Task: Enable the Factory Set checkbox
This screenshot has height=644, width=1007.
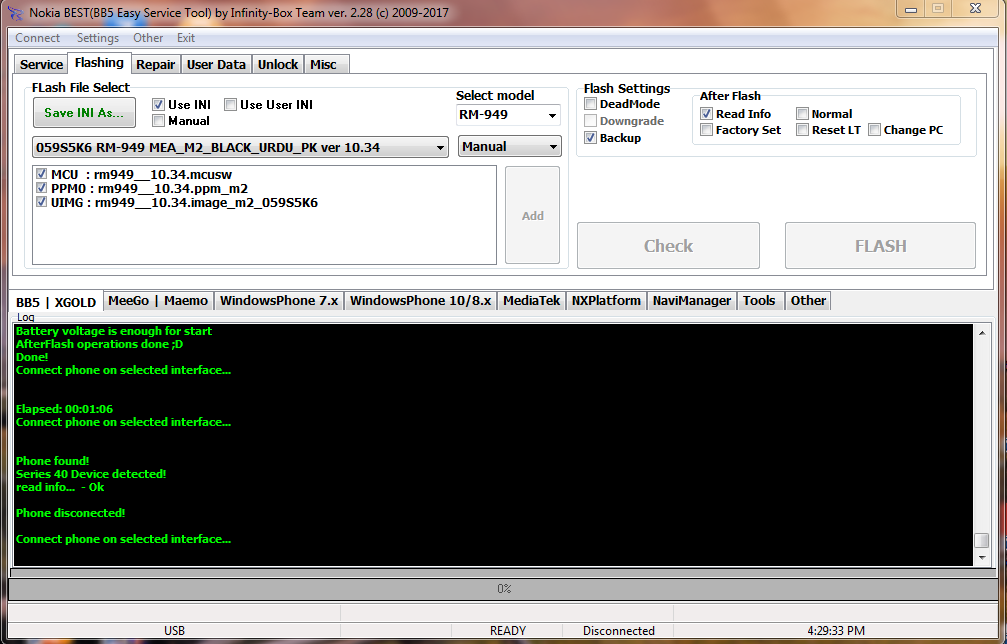Action: [x=706, y=130]
